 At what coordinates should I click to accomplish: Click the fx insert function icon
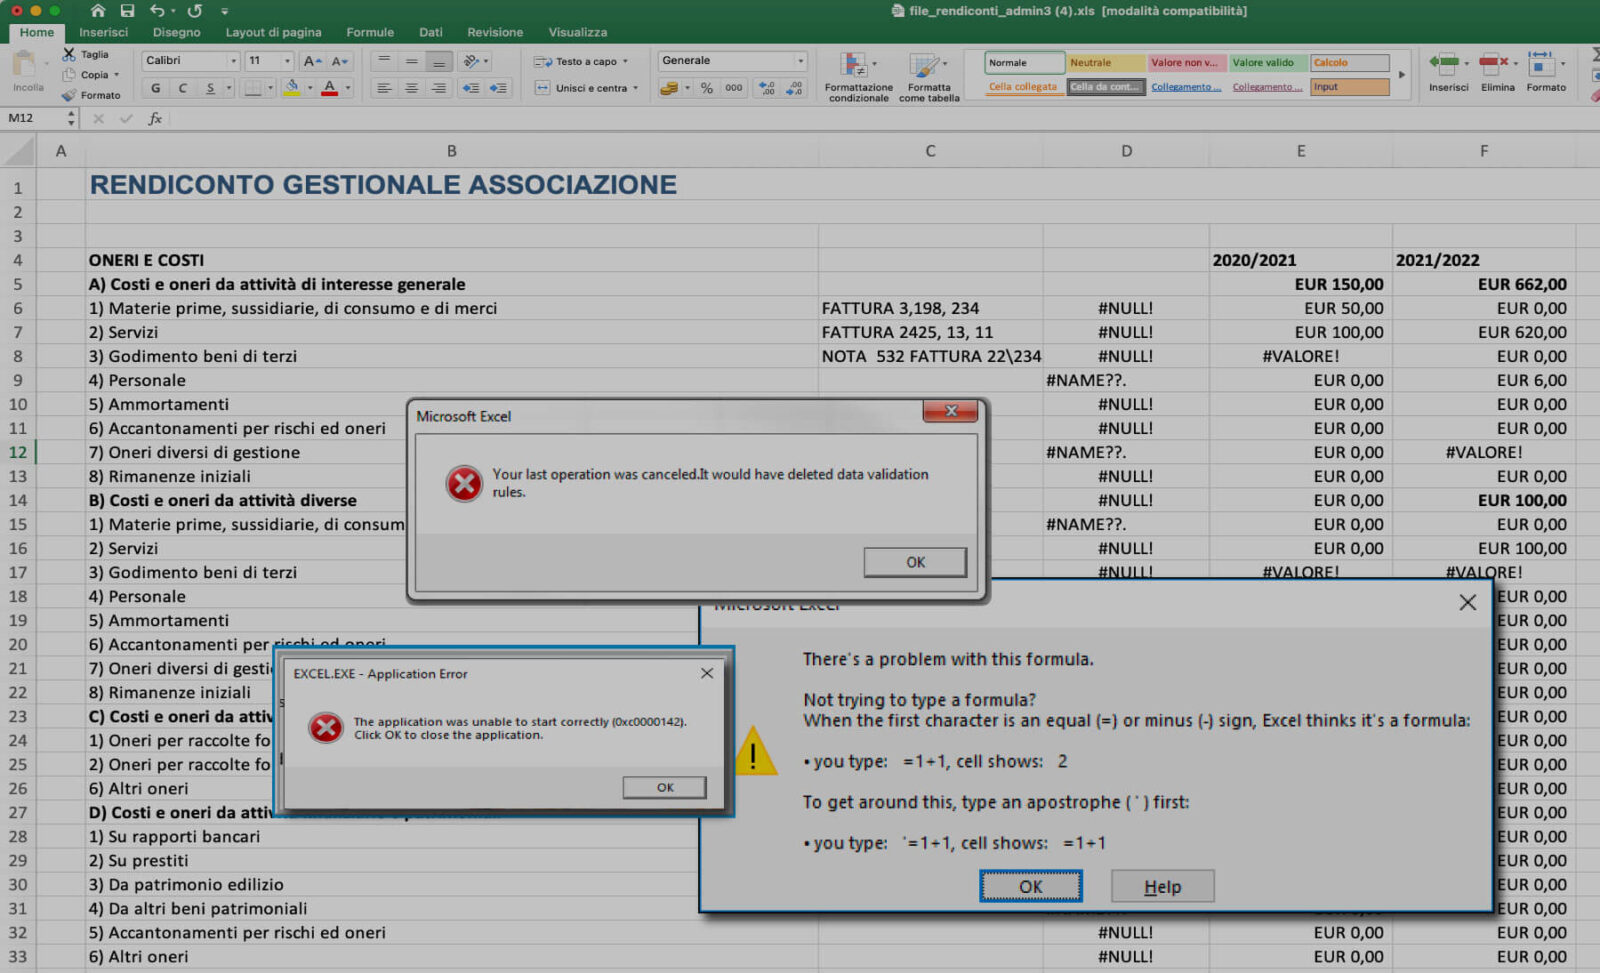pyautogui.click(x=155, y=118)
